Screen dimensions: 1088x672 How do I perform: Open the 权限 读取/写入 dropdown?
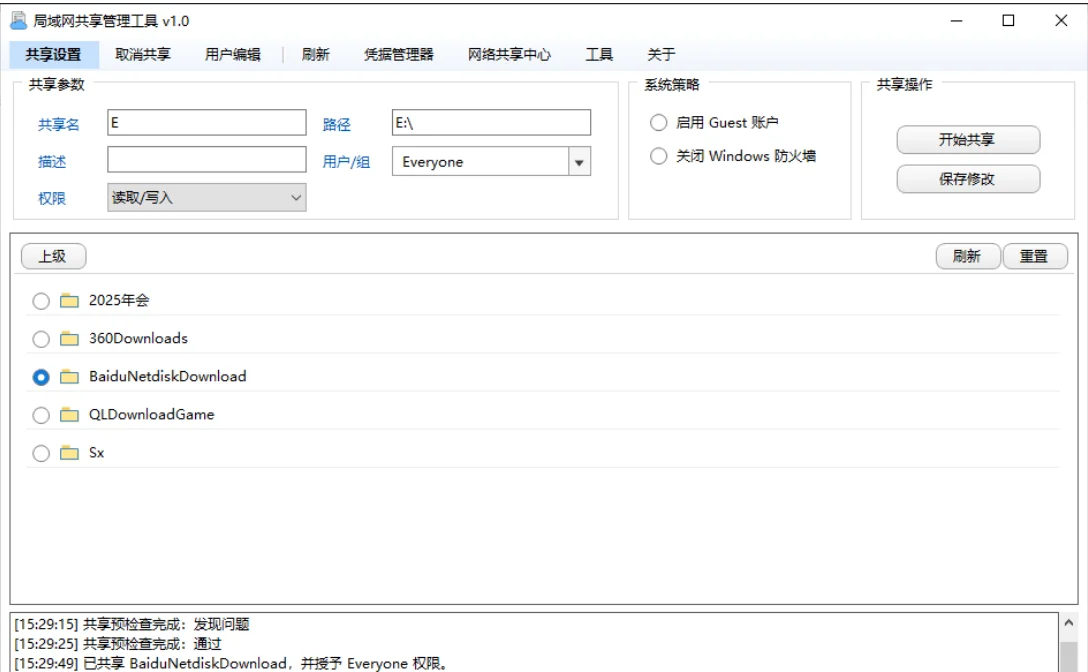pos(207,198)
